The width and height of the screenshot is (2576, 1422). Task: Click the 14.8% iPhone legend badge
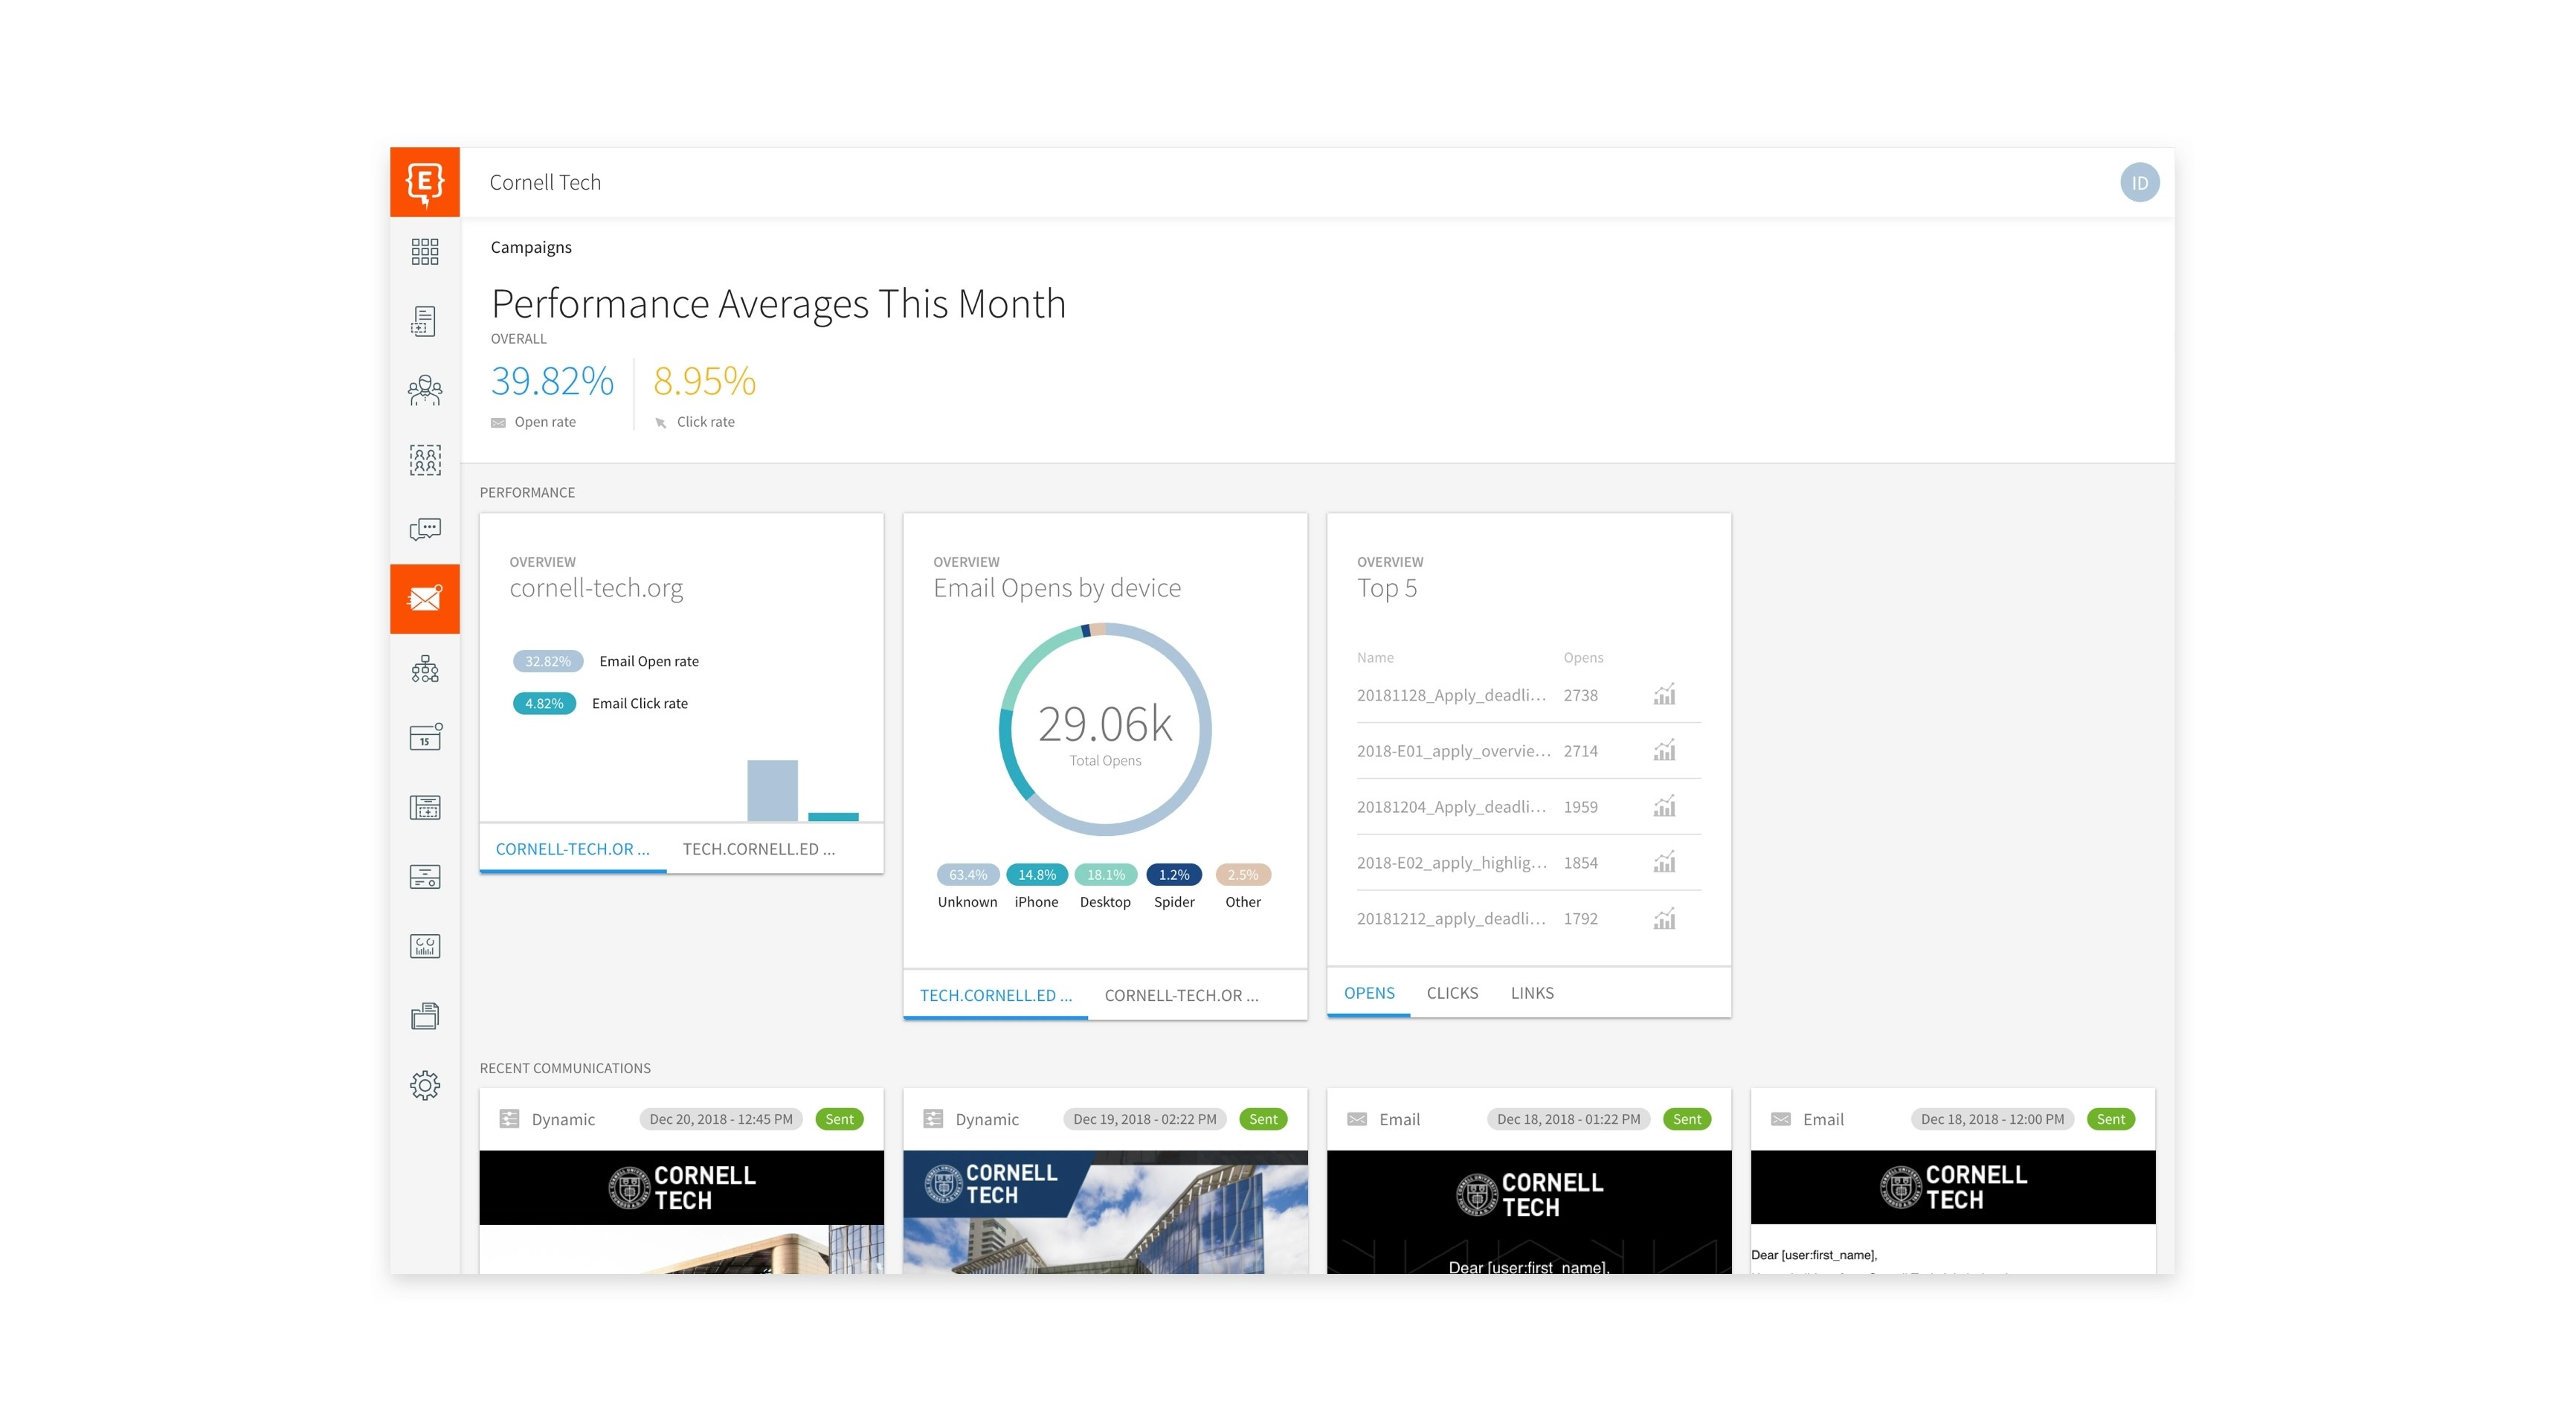pyautogui.click(x=1036, y=875)
